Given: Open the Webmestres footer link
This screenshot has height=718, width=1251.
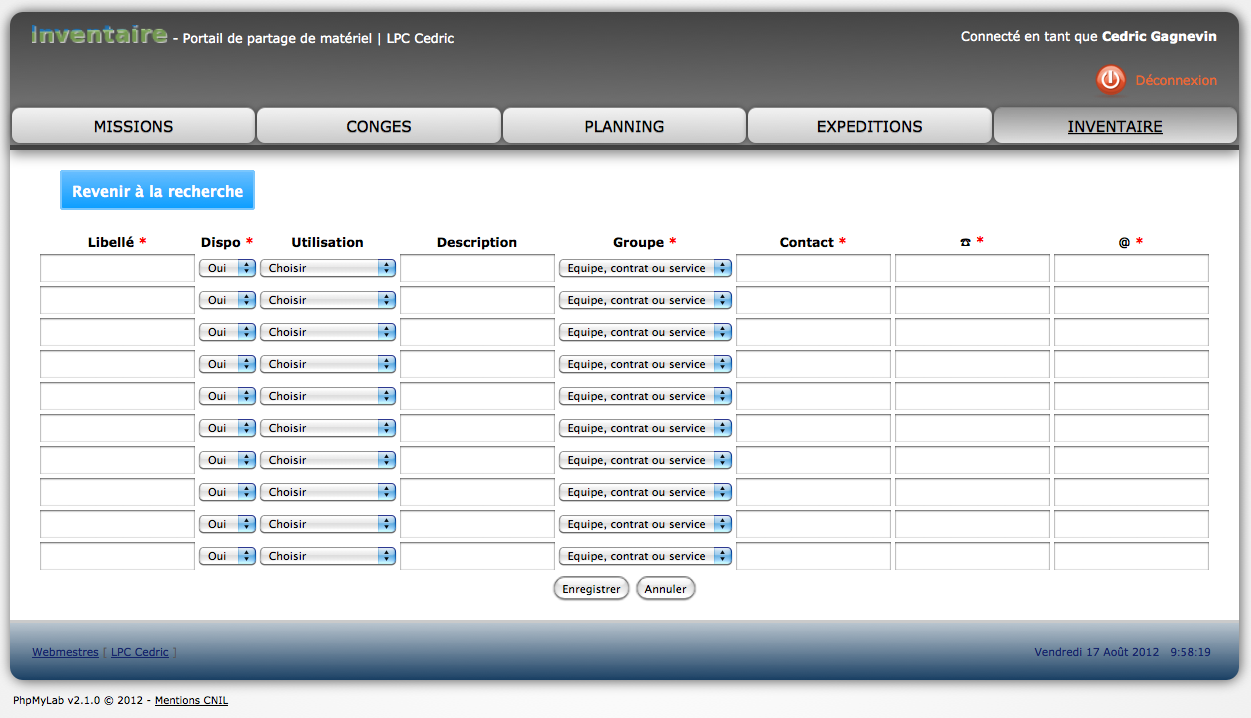Looking at the screenshot, I should [65, 652].
